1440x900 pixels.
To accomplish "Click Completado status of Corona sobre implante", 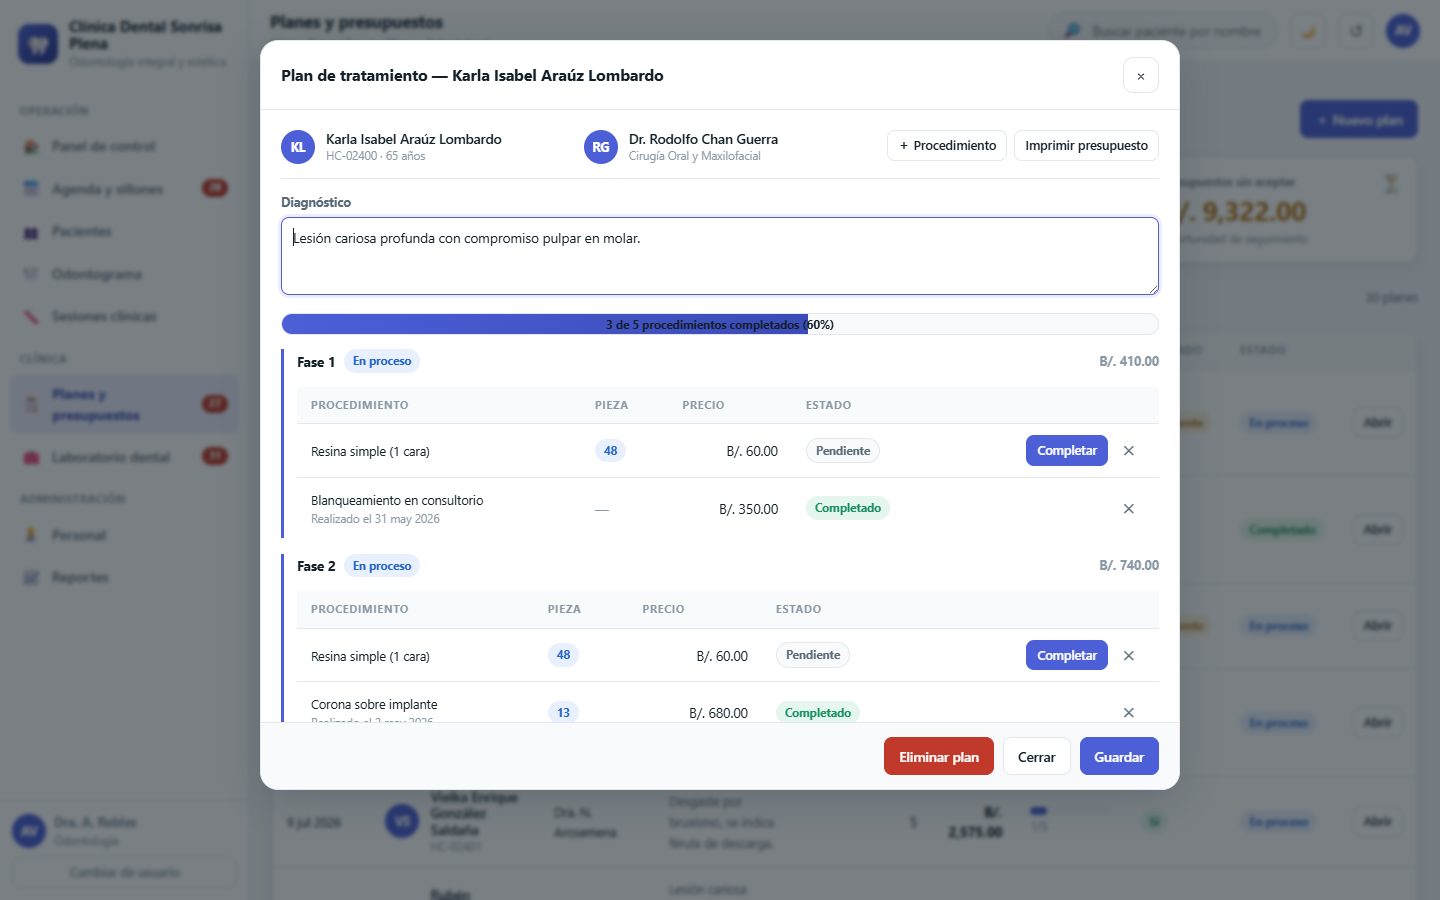I will pyautogui.click(x=818, y=713).
